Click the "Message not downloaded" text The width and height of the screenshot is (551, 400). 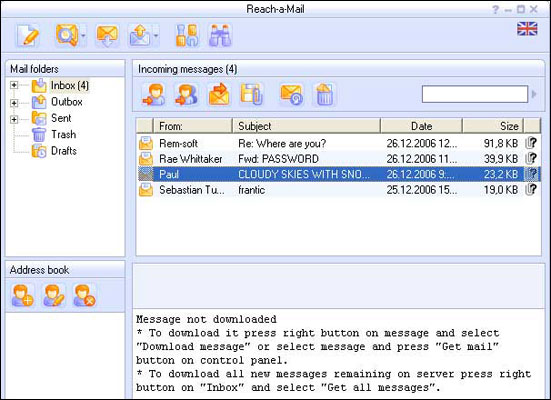pyautogui.click(x=206, y=319)
